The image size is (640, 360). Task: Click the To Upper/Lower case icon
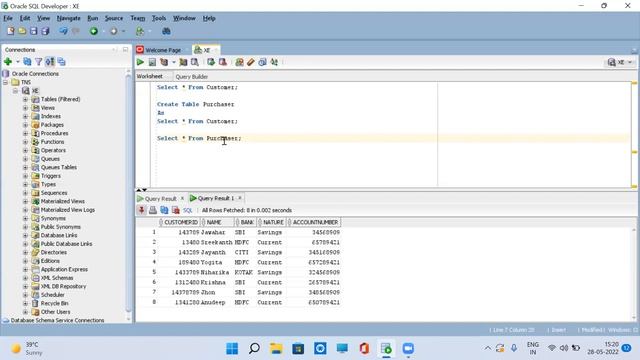(x=274, y=62)
